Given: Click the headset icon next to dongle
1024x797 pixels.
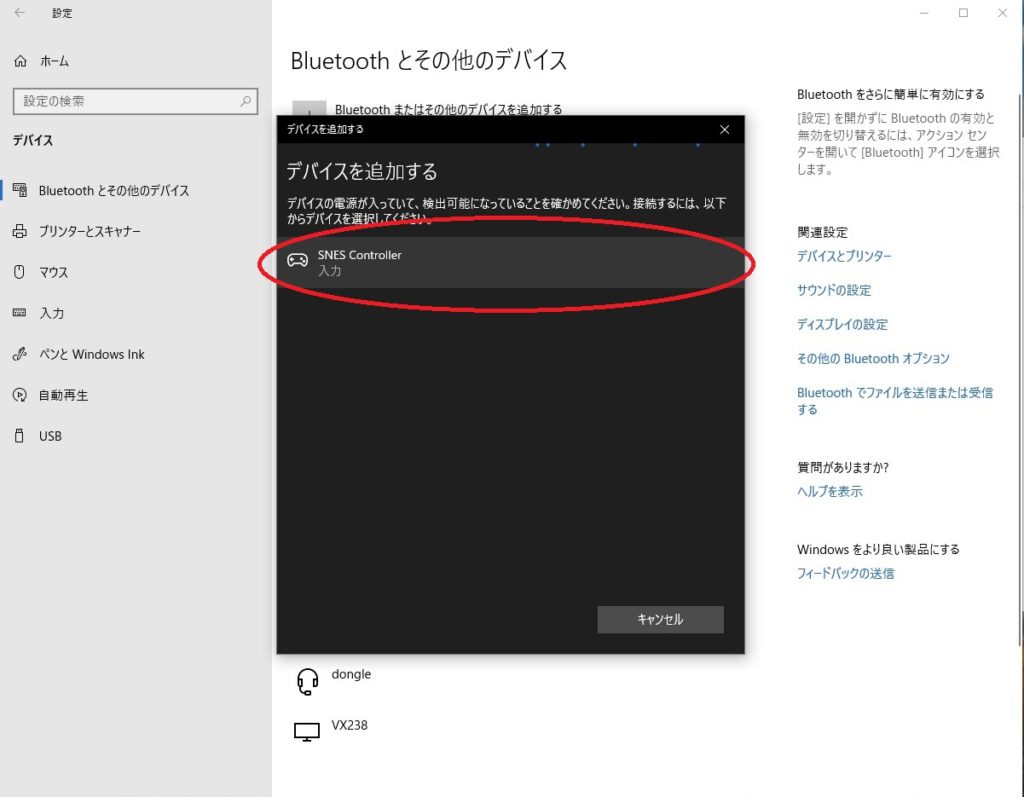Looking at the screenshot, I should 307,682.
